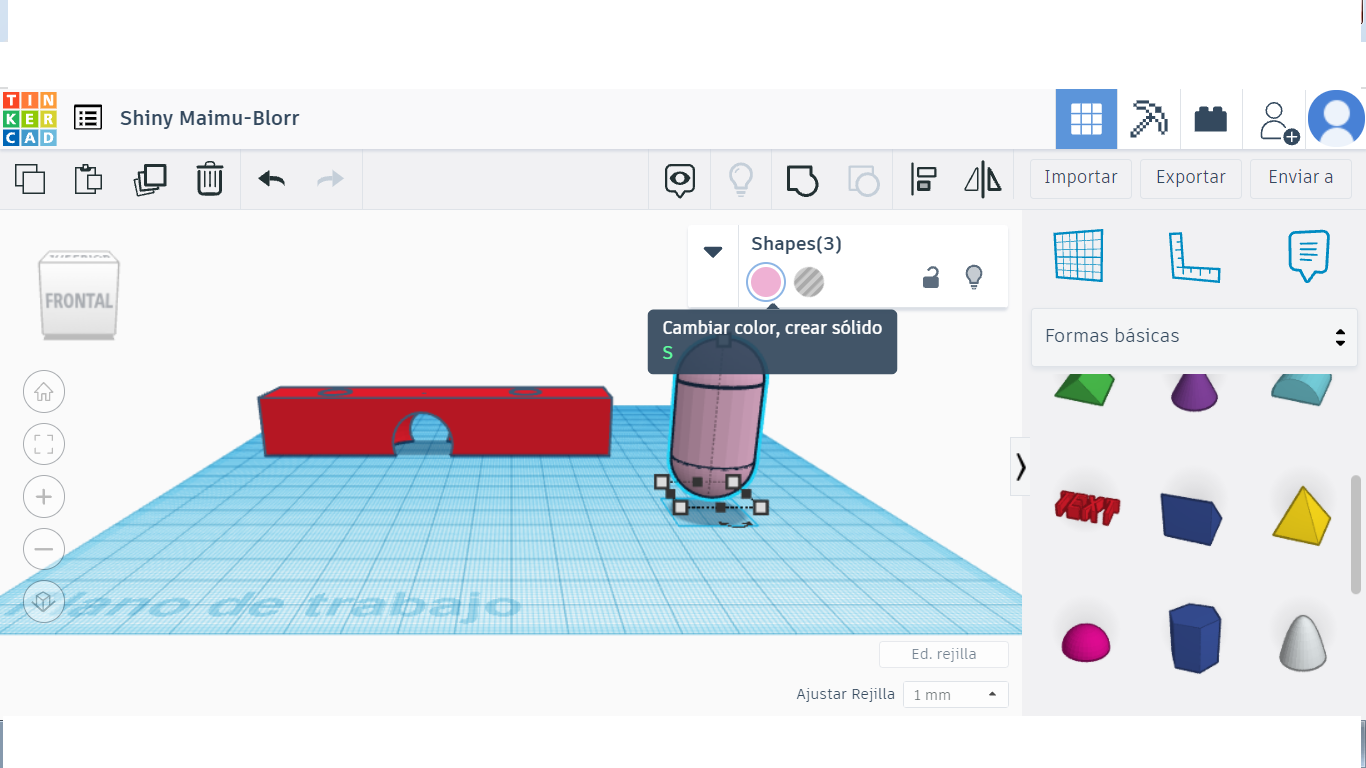Pick the red TEXT shape
This screenshot has height=768, width=1366.
[1086, 508]
